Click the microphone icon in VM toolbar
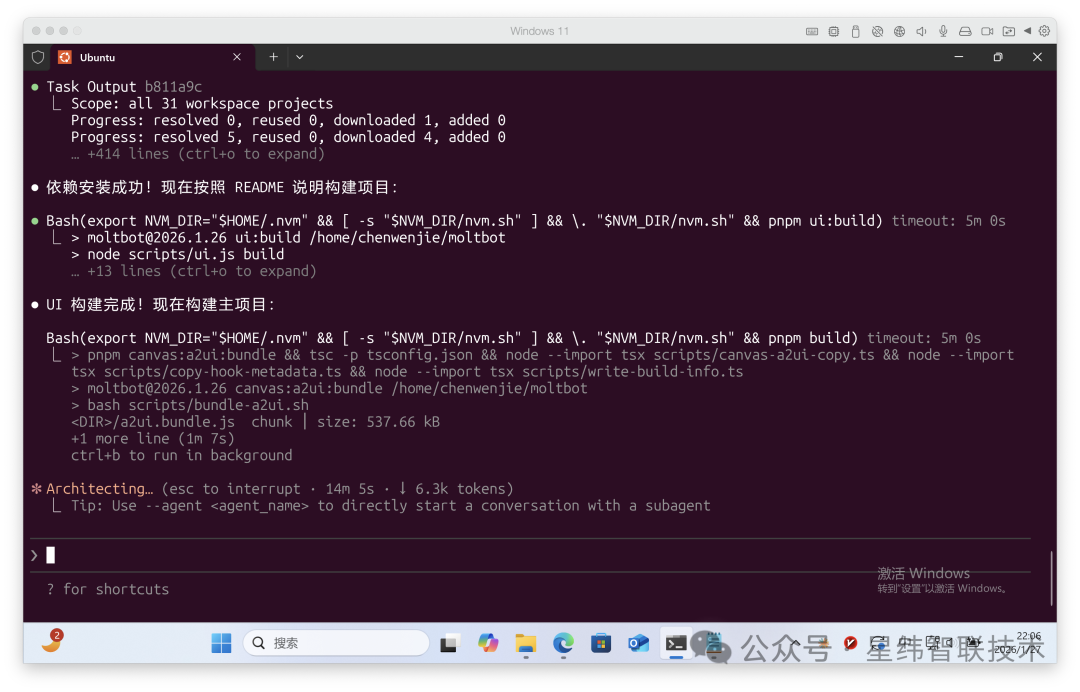This screenshot has height=692, width=1080. pos(943,31)
